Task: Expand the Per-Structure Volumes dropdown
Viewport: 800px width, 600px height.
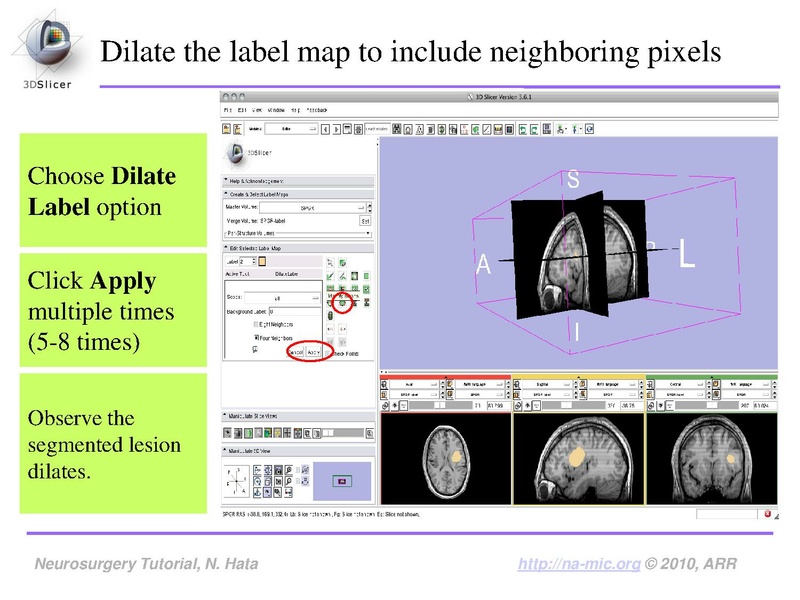Action: [x=366, y=233]
